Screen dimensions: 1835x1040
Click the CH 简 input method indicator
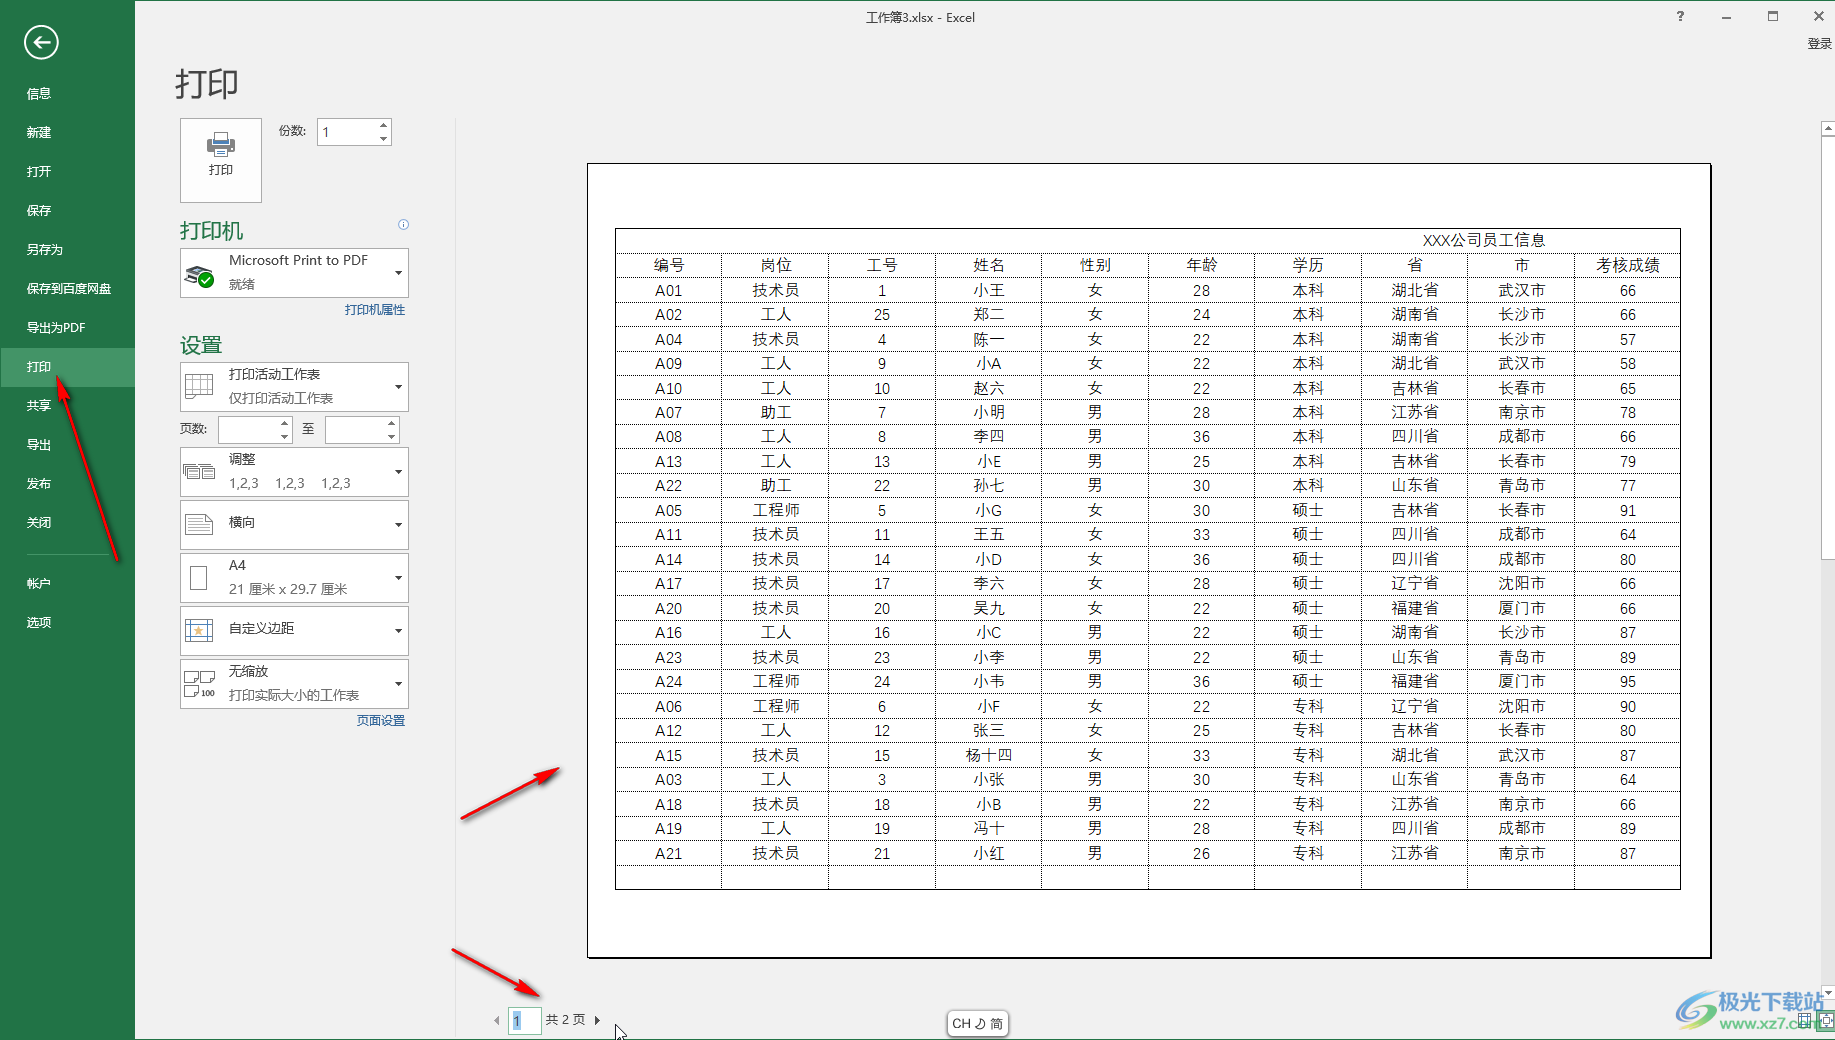click(977, 1024)
